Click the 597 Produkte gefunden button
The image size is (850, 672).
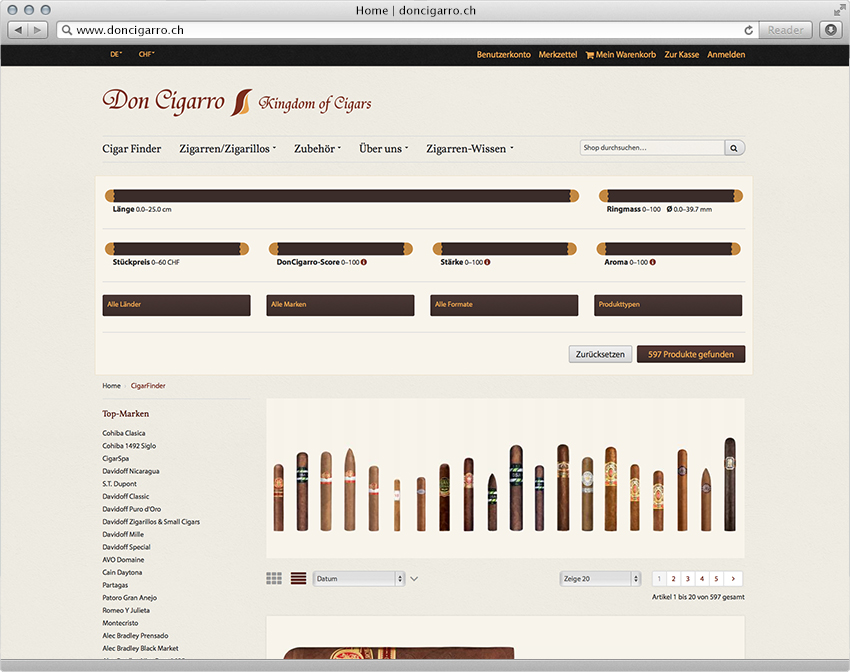(x=691, y=354)
